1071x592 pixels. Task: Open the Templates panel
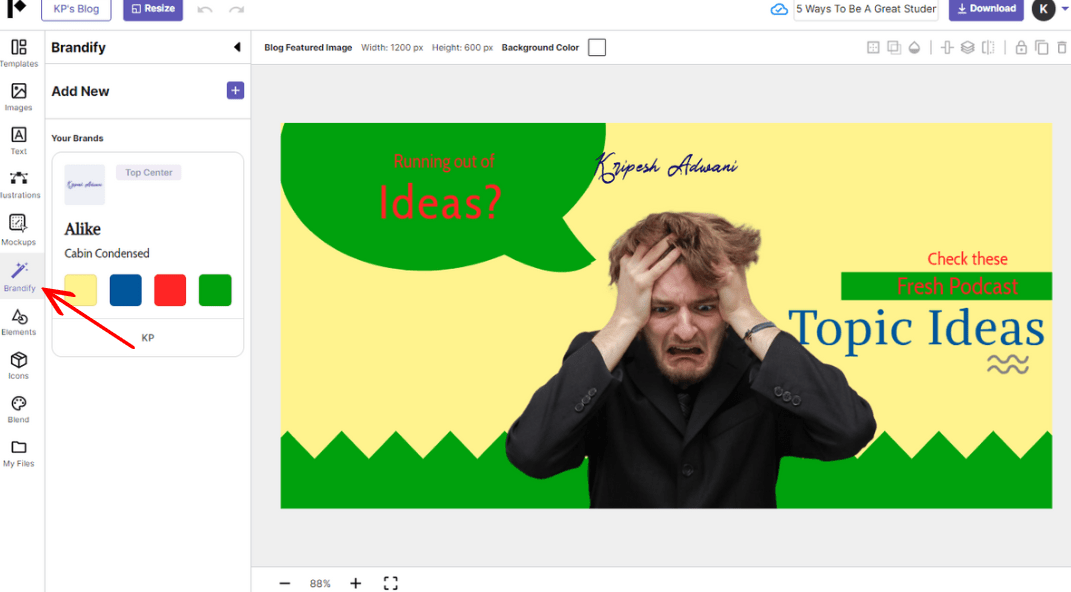tap(19, 53)
